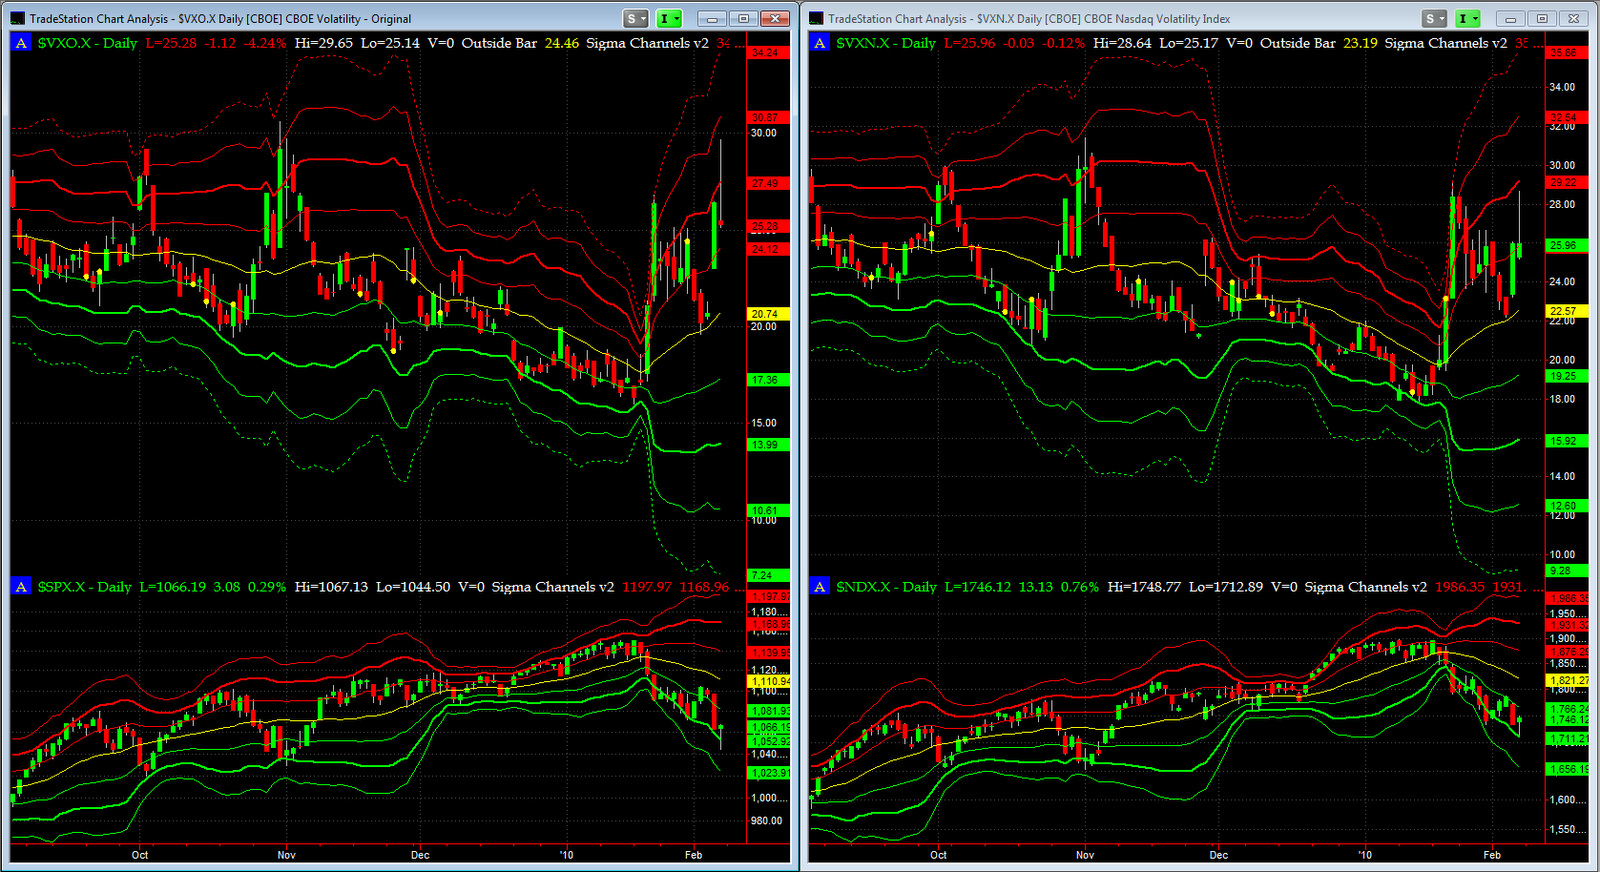Click the 'Lo=1712.89' reading on $NDX.X chart

tap(1226, 587)
